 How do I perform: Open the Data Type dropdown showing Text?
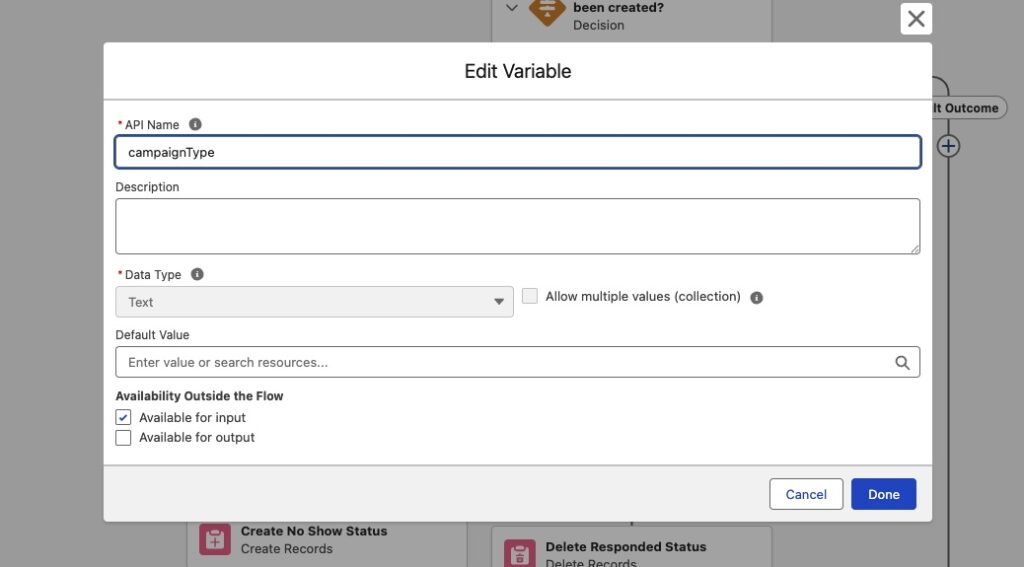pos(314,302)
